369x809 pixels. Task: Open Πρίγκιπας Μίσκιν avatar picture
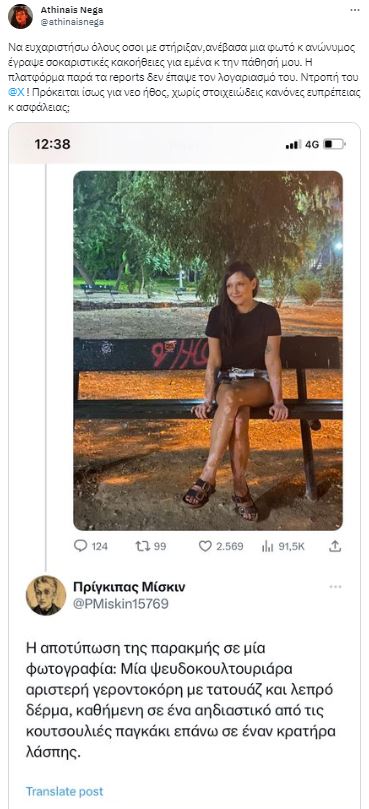[x=46, y=595]
